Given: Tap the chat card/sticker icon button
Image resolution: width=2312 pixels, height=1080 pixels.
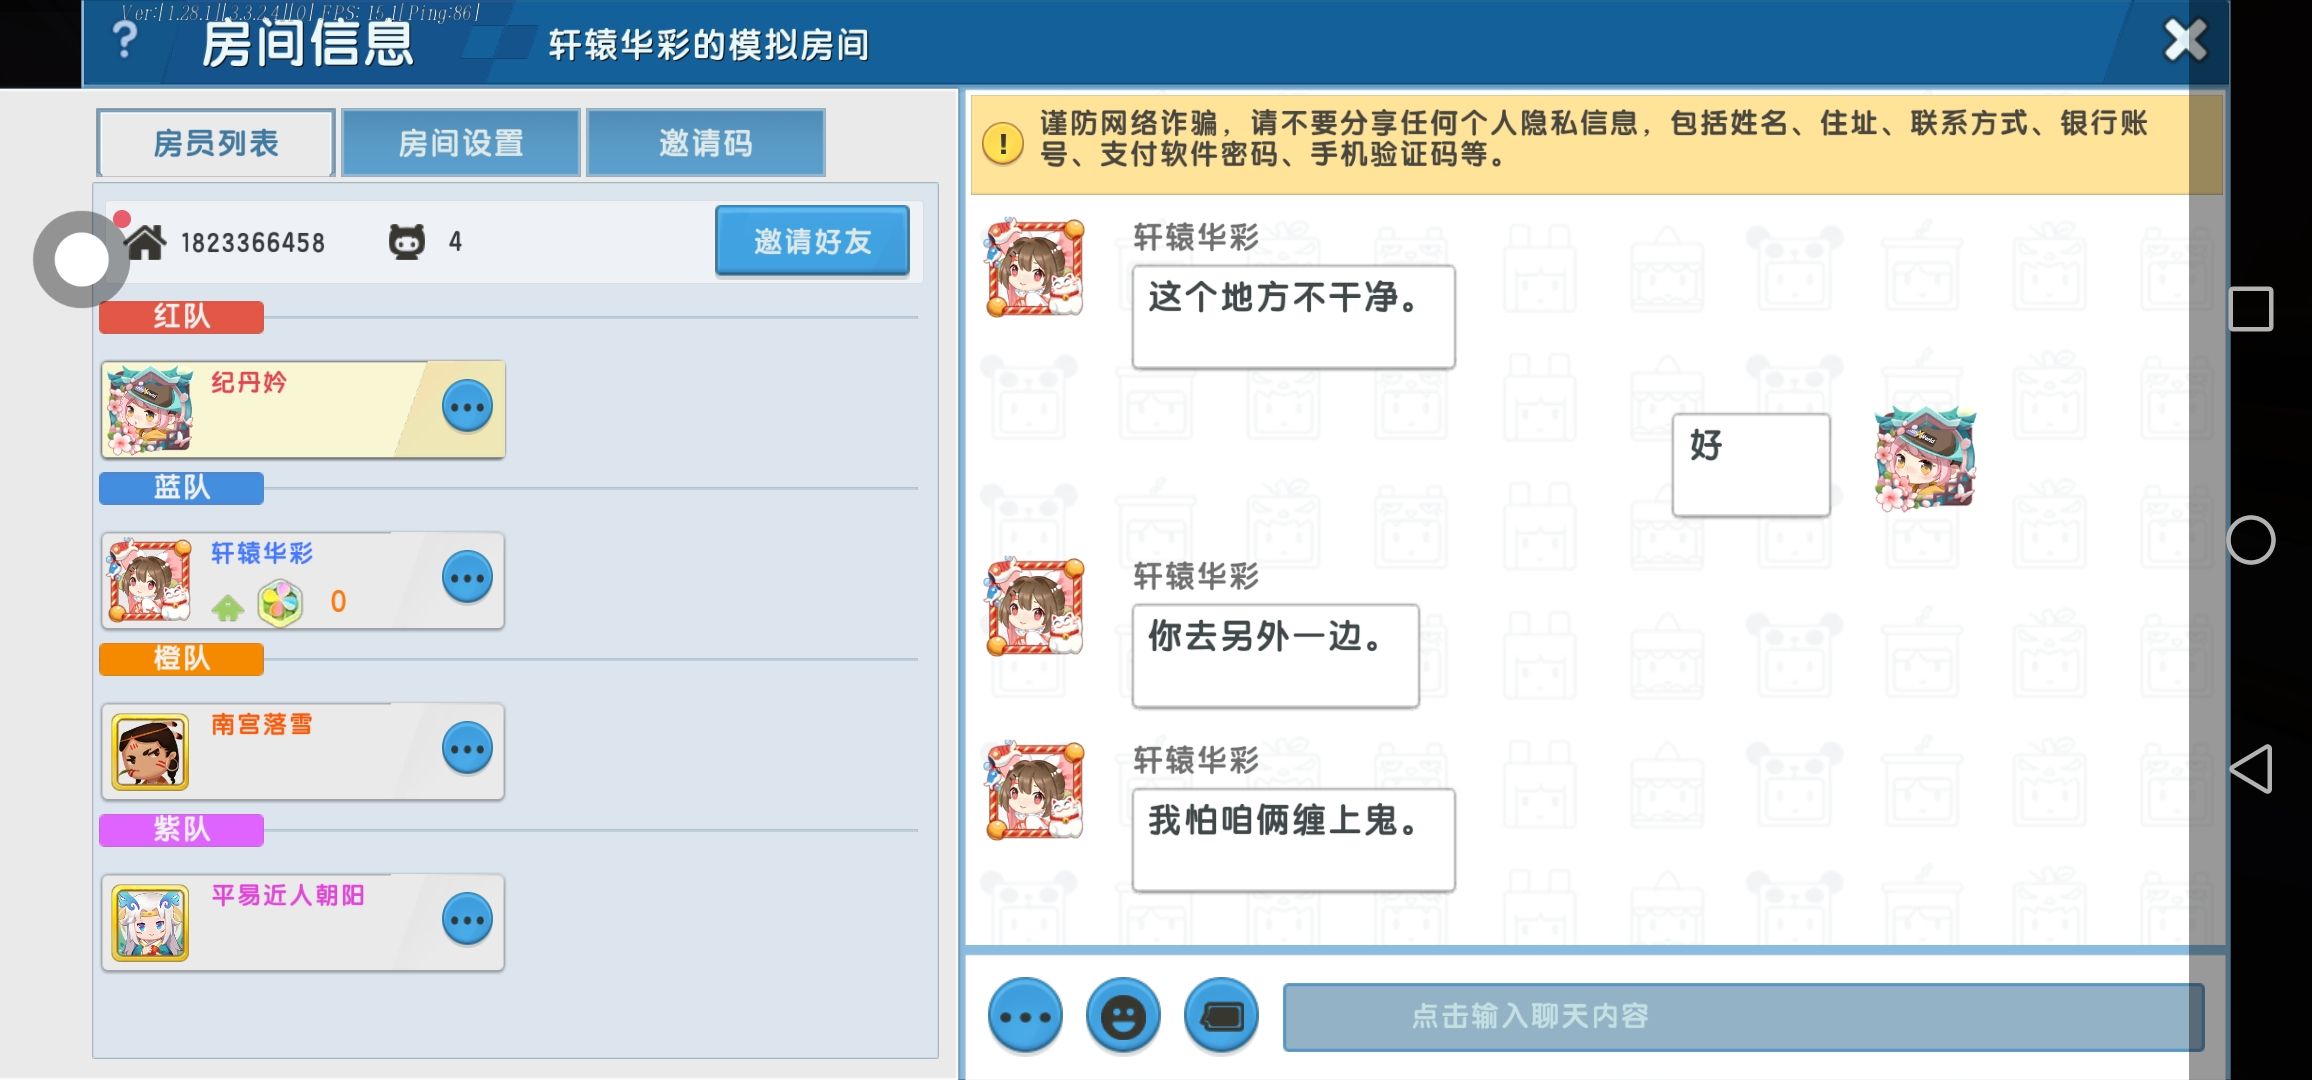Looking at the screenshot, I should pyautogui.click(x=1221, y=1016).
